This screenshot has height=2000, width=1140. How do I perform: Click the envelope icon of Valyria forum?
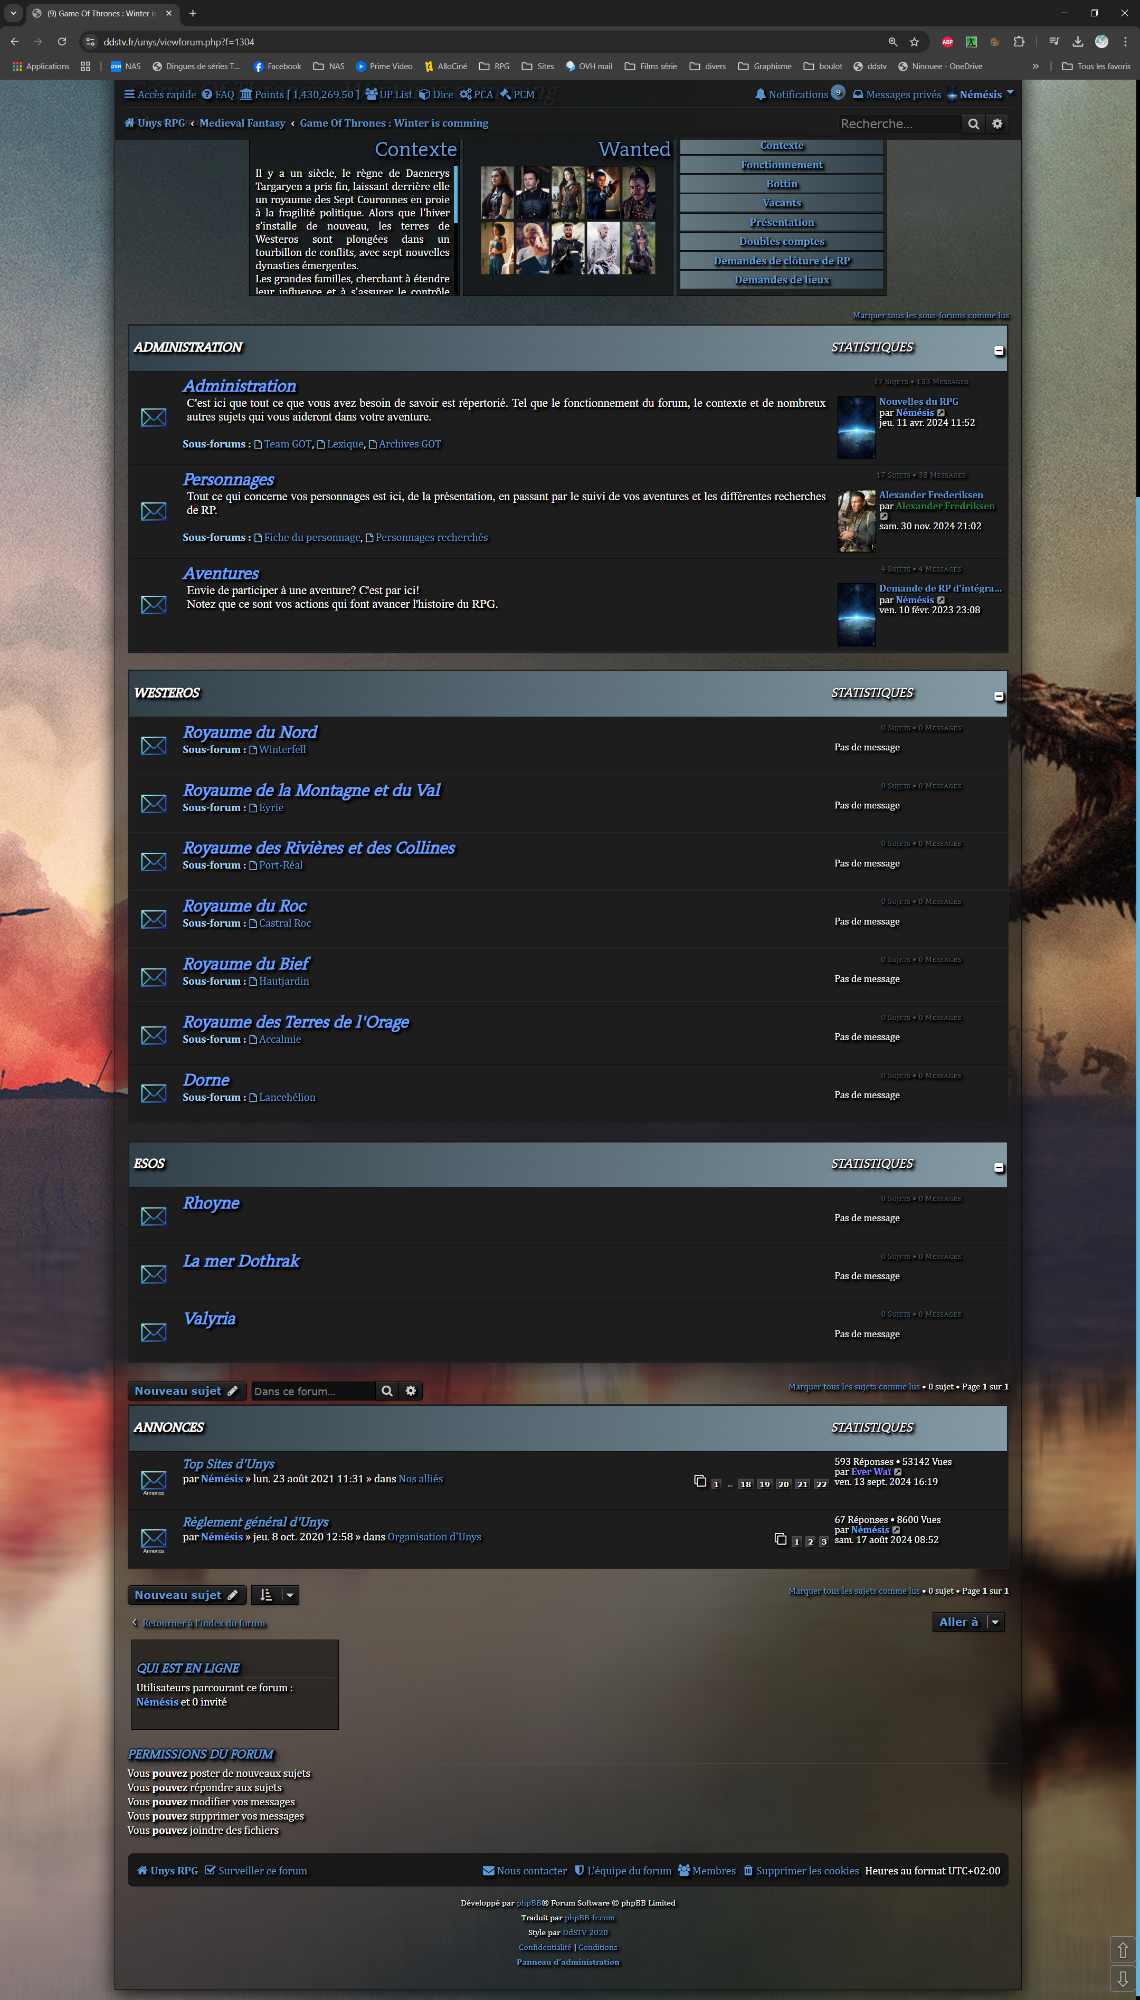pyautogui.click(x=154, y=1332)
